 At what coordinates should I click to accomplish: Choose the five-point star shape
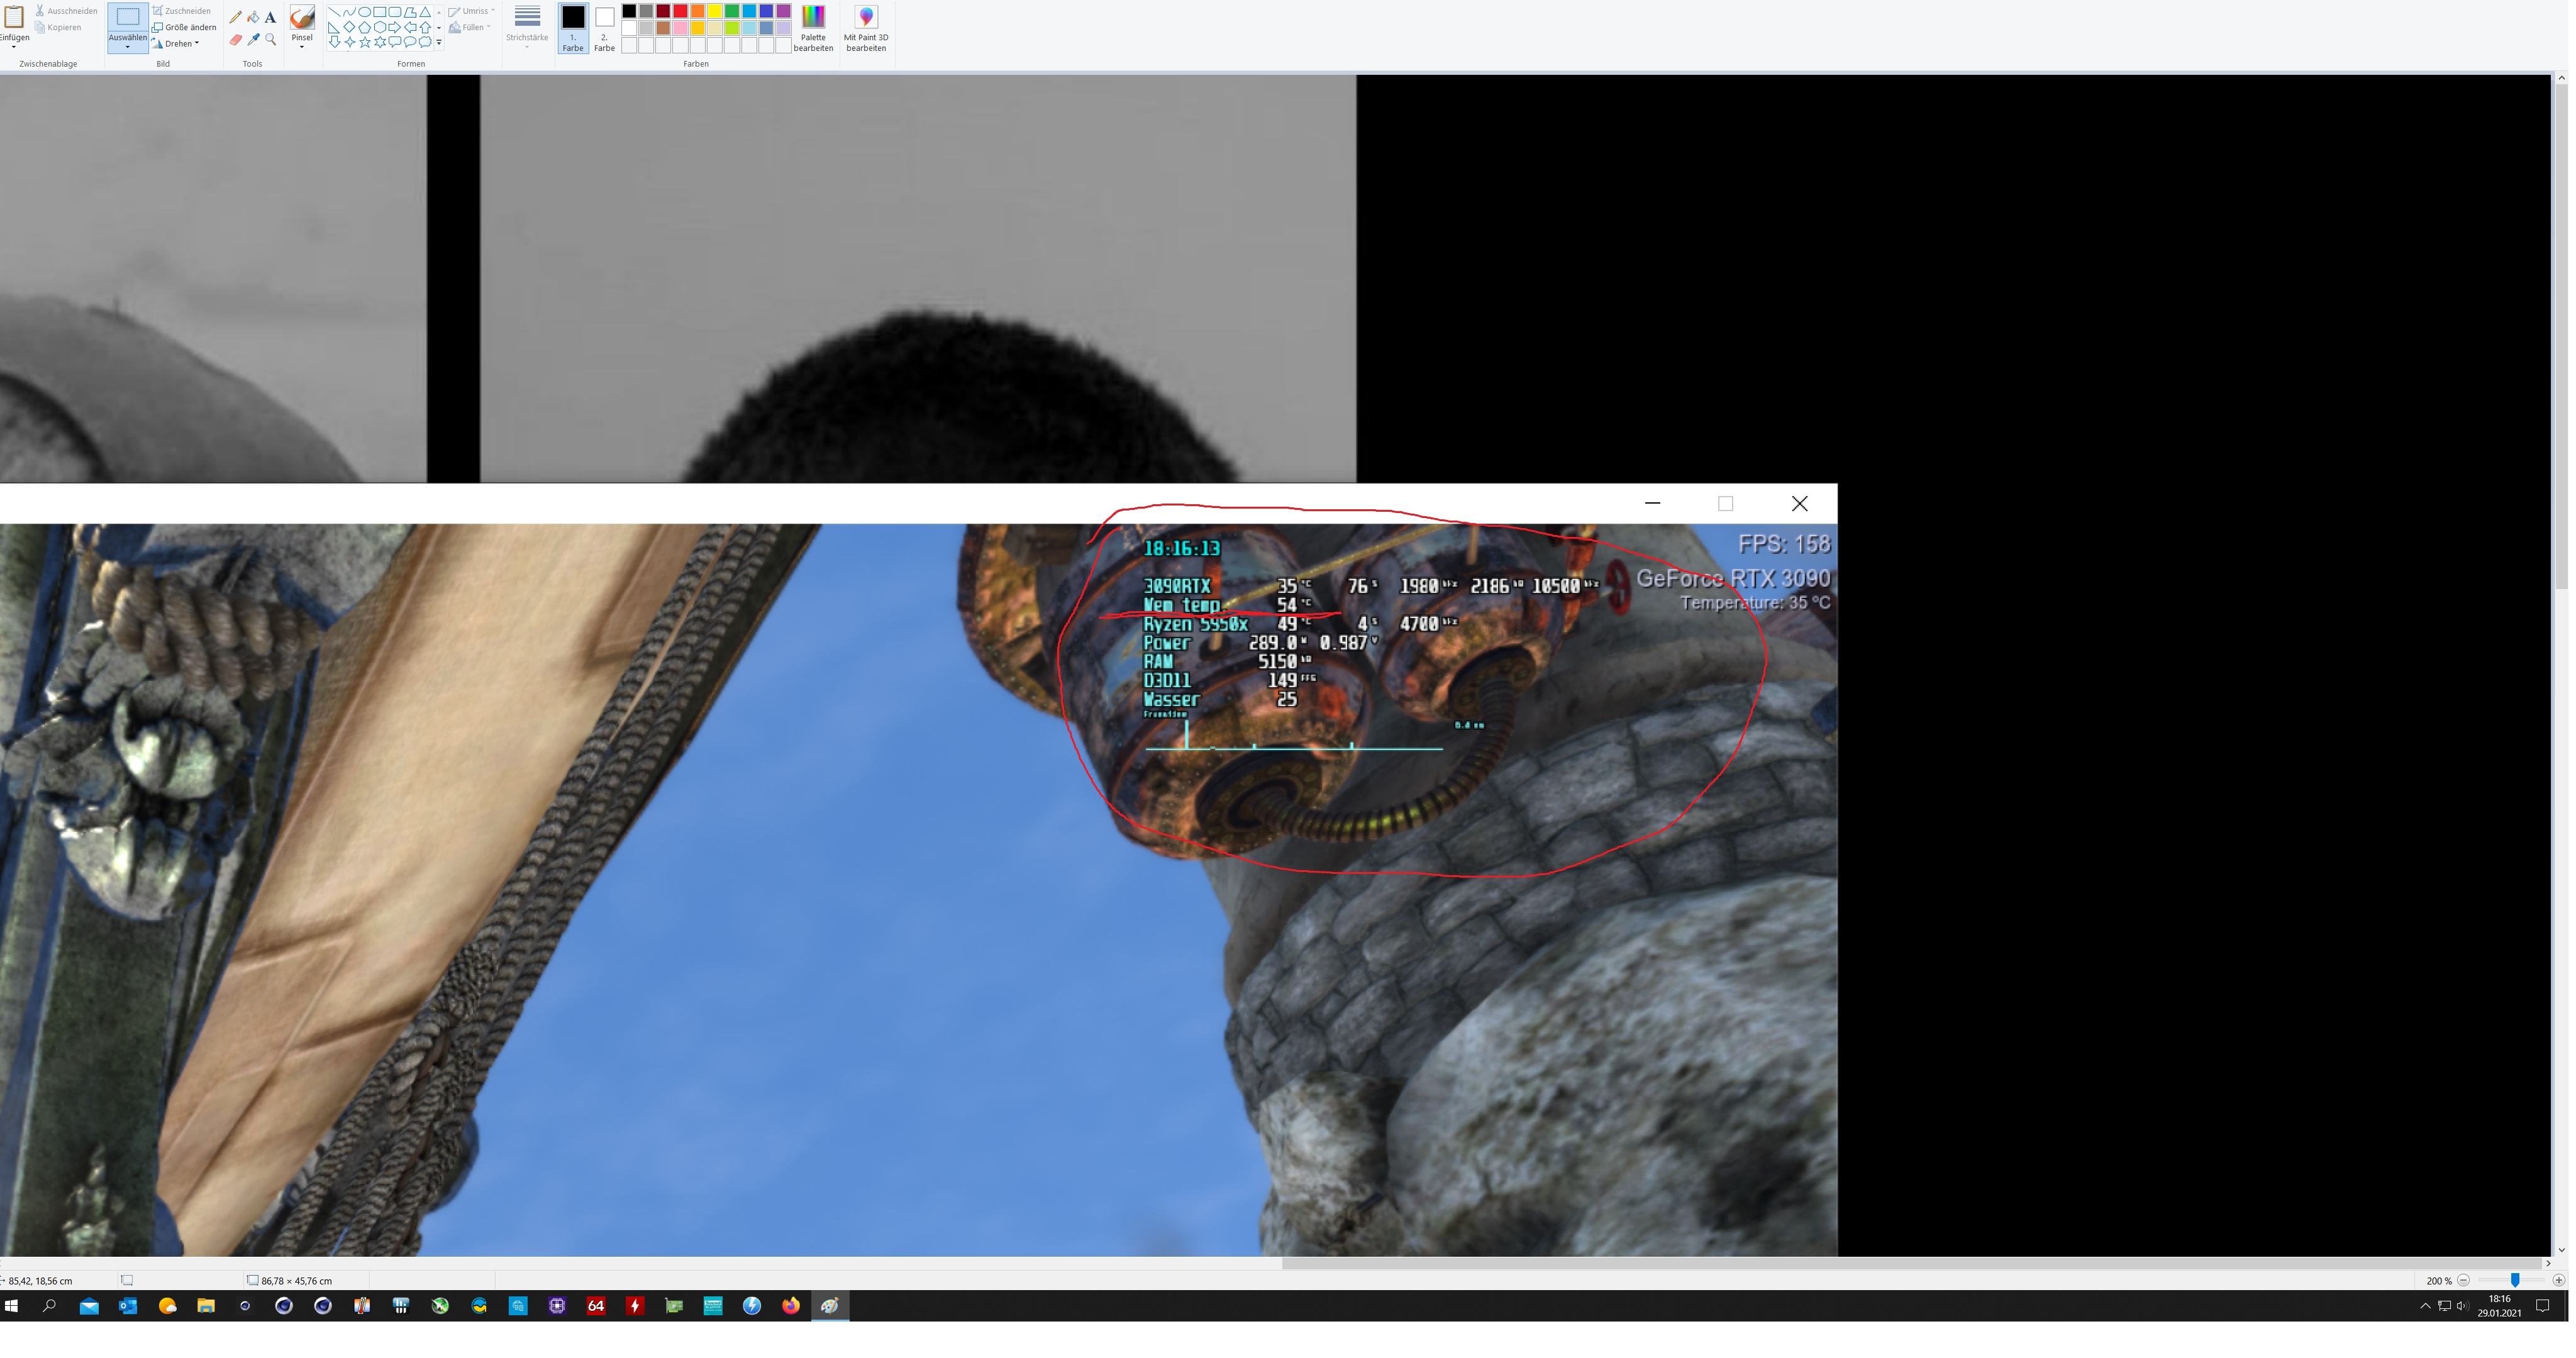[365, 42]
